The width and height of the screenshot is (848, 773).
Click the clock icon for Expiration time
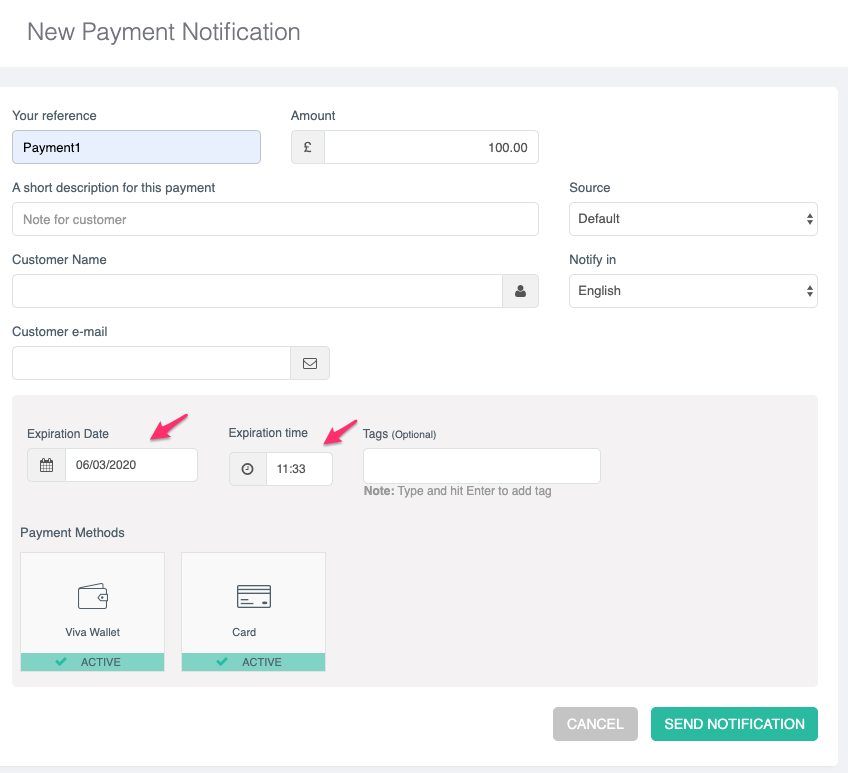[248, 469]
